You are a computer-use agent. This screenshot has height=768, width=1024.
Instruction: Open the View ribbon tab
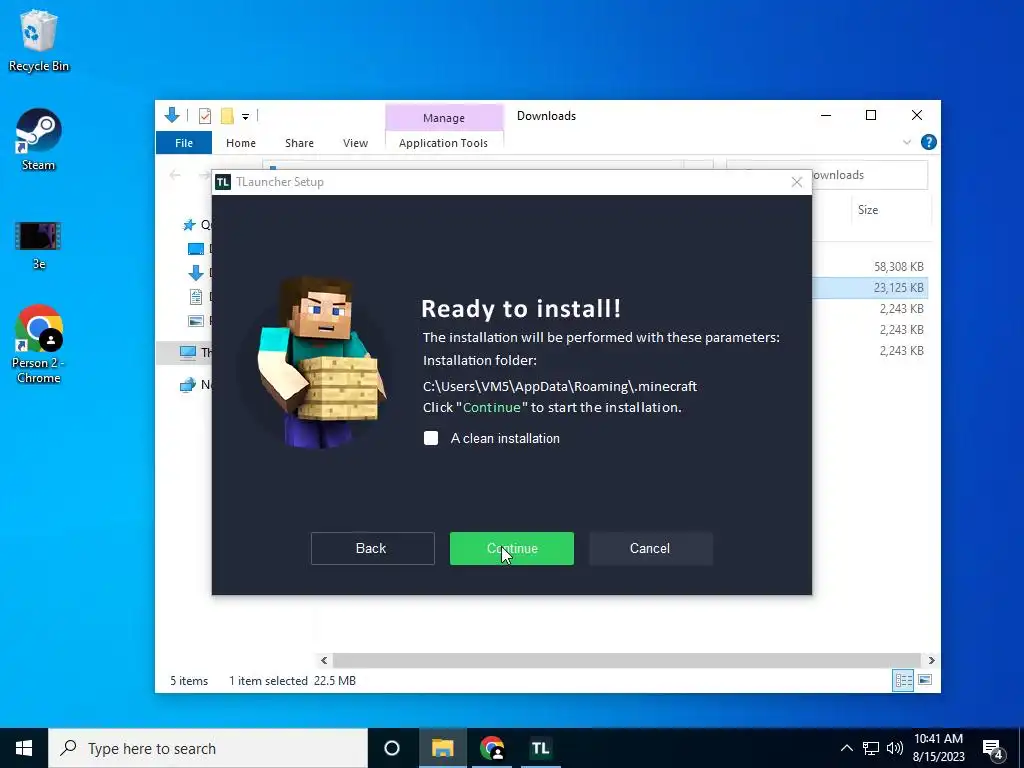(355, 143)
